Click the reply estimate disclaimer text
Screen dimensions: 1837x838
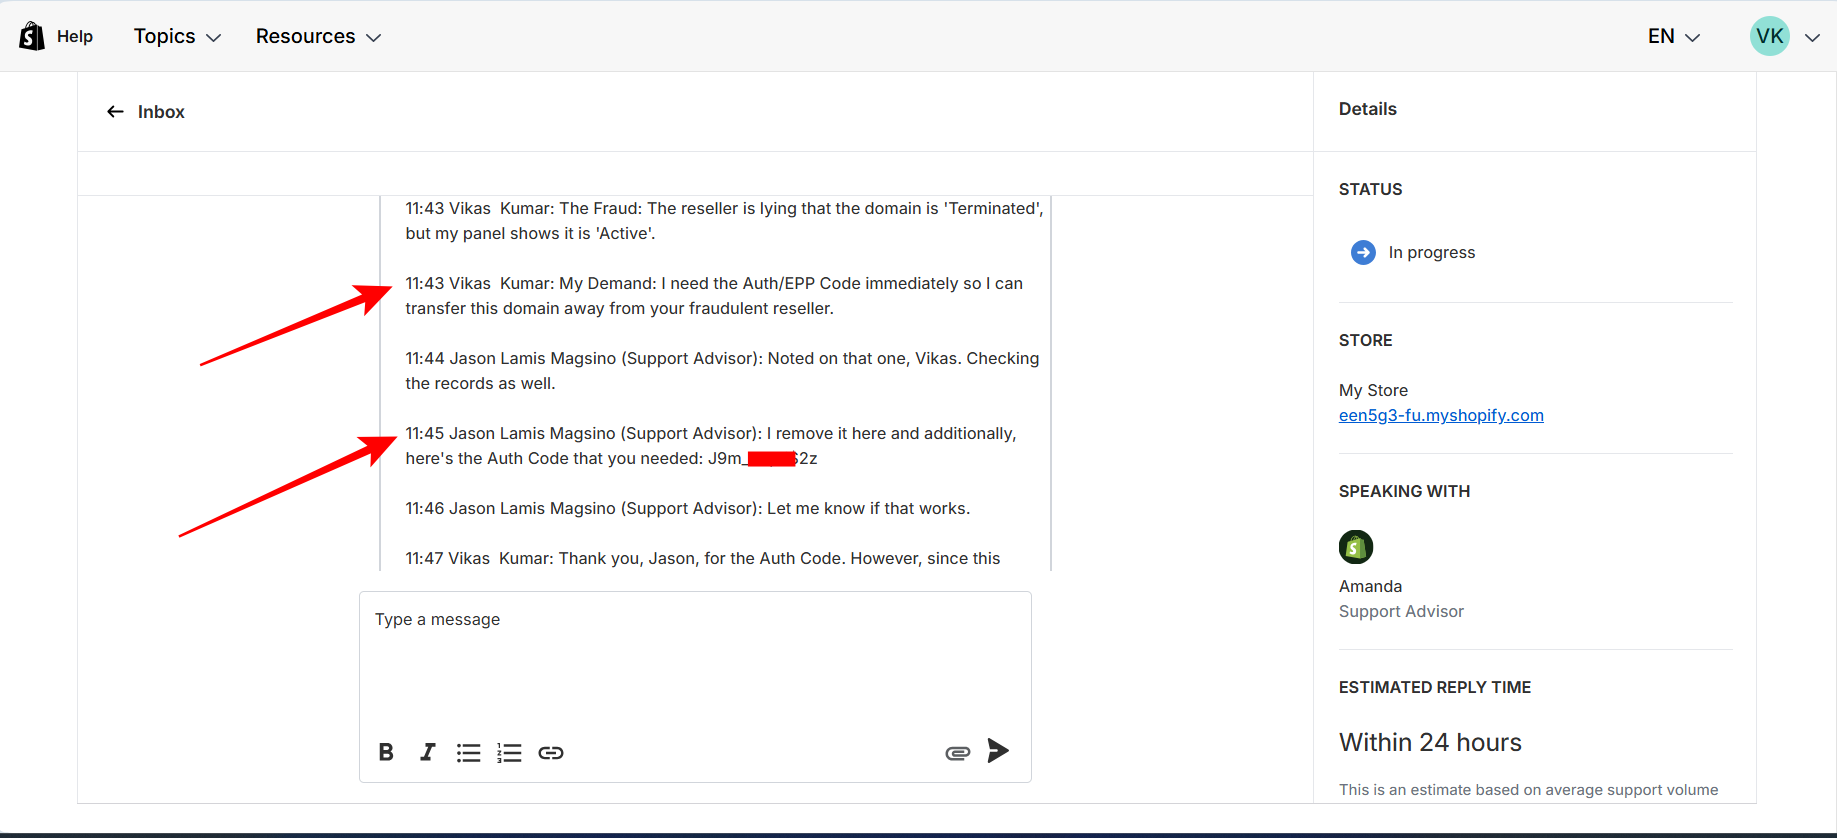[1528, 789]
